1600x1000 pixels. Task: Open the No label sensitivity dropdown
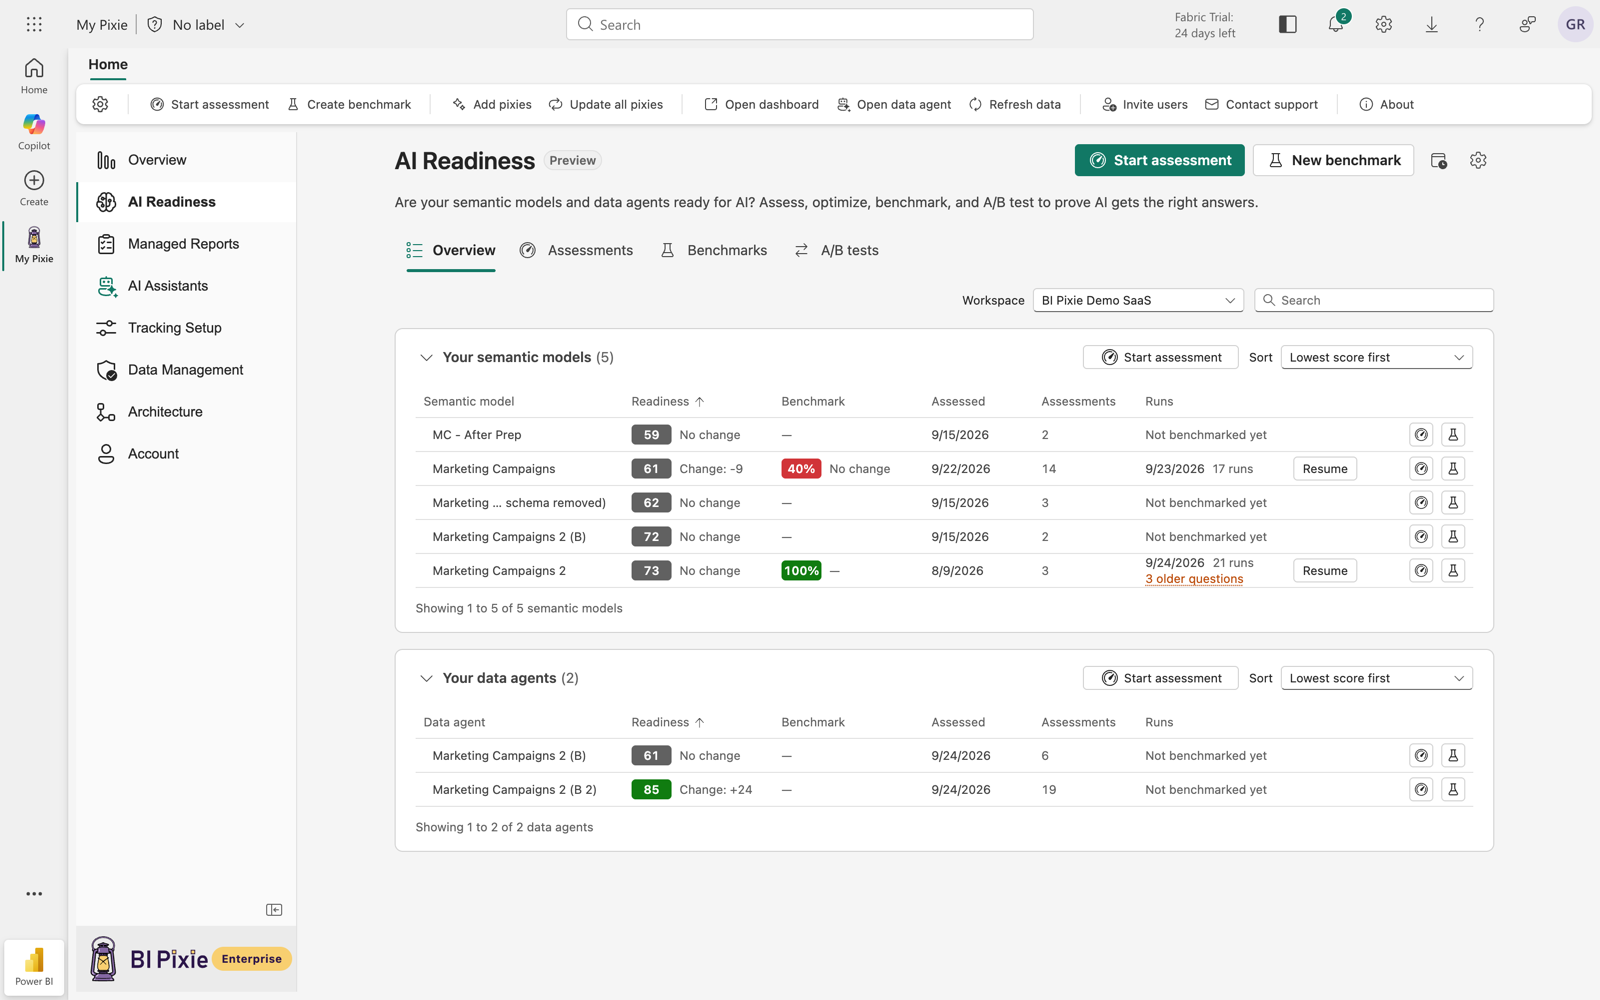pyautogui.click(x=197, y=24)
